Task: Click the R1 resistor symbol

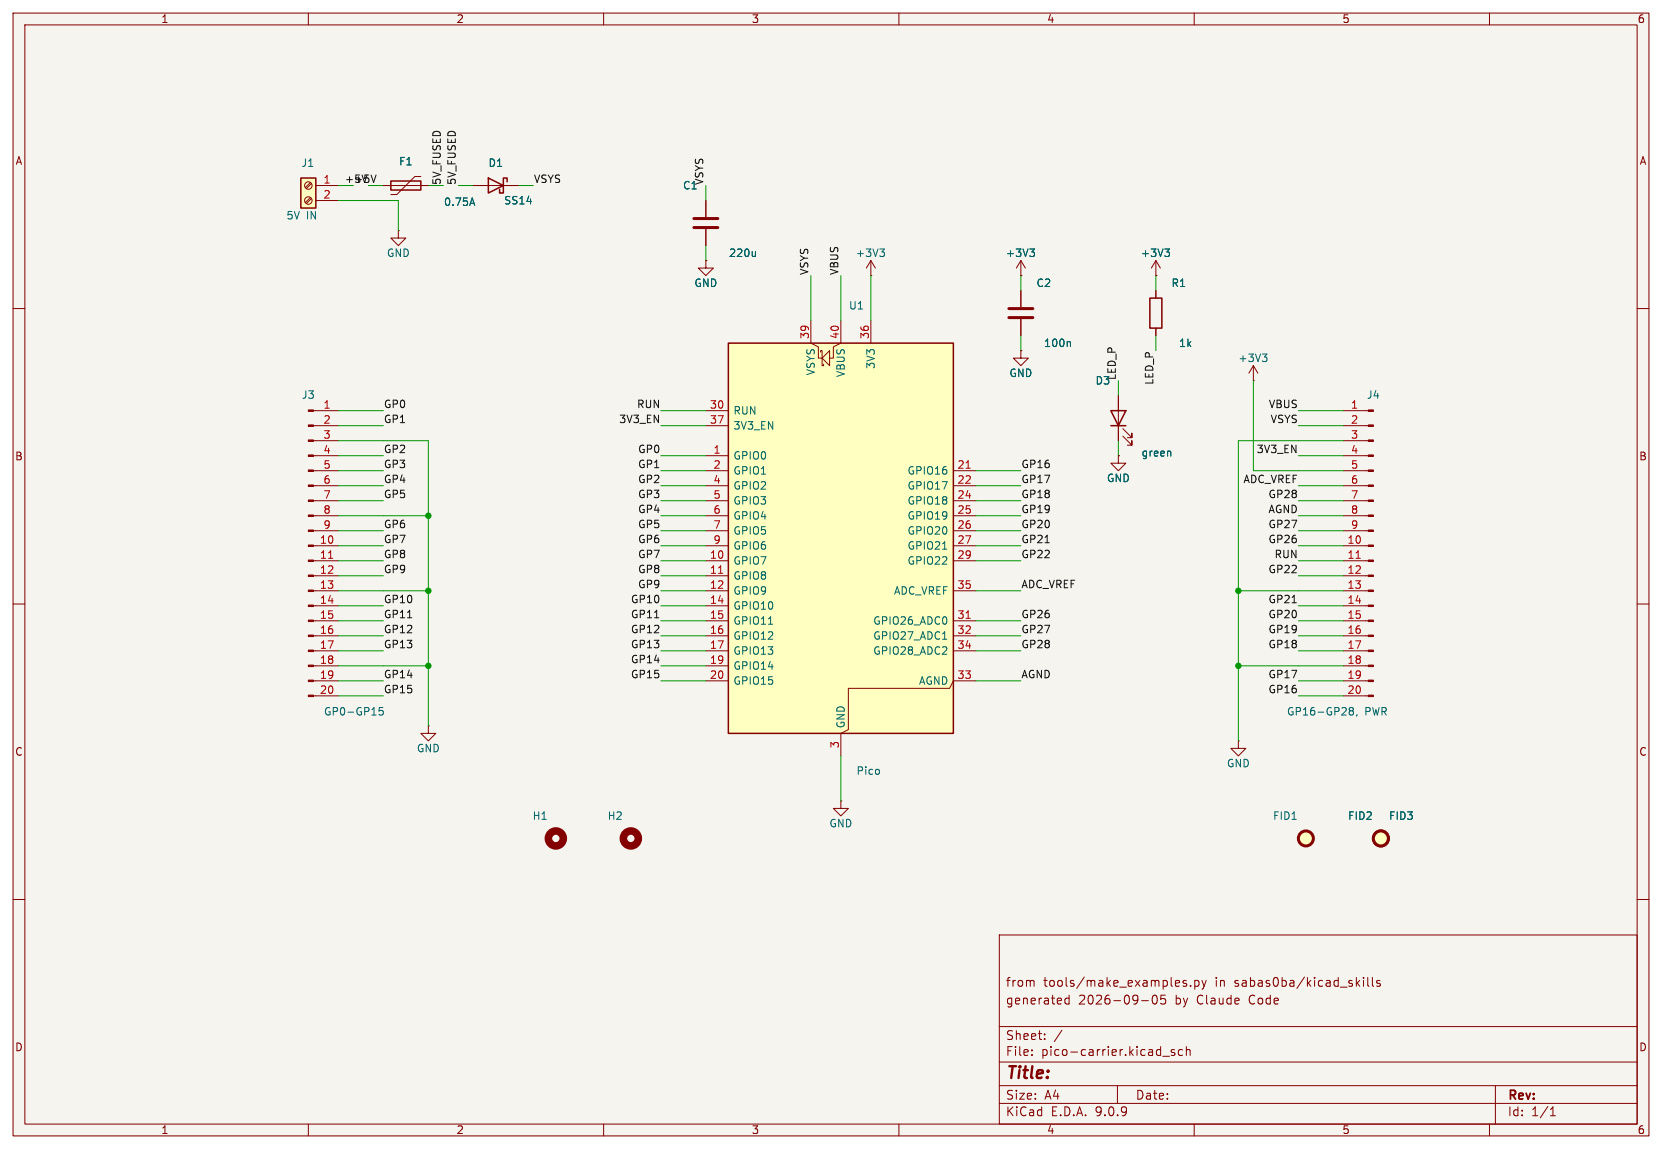Action: tap(1156, 313)
